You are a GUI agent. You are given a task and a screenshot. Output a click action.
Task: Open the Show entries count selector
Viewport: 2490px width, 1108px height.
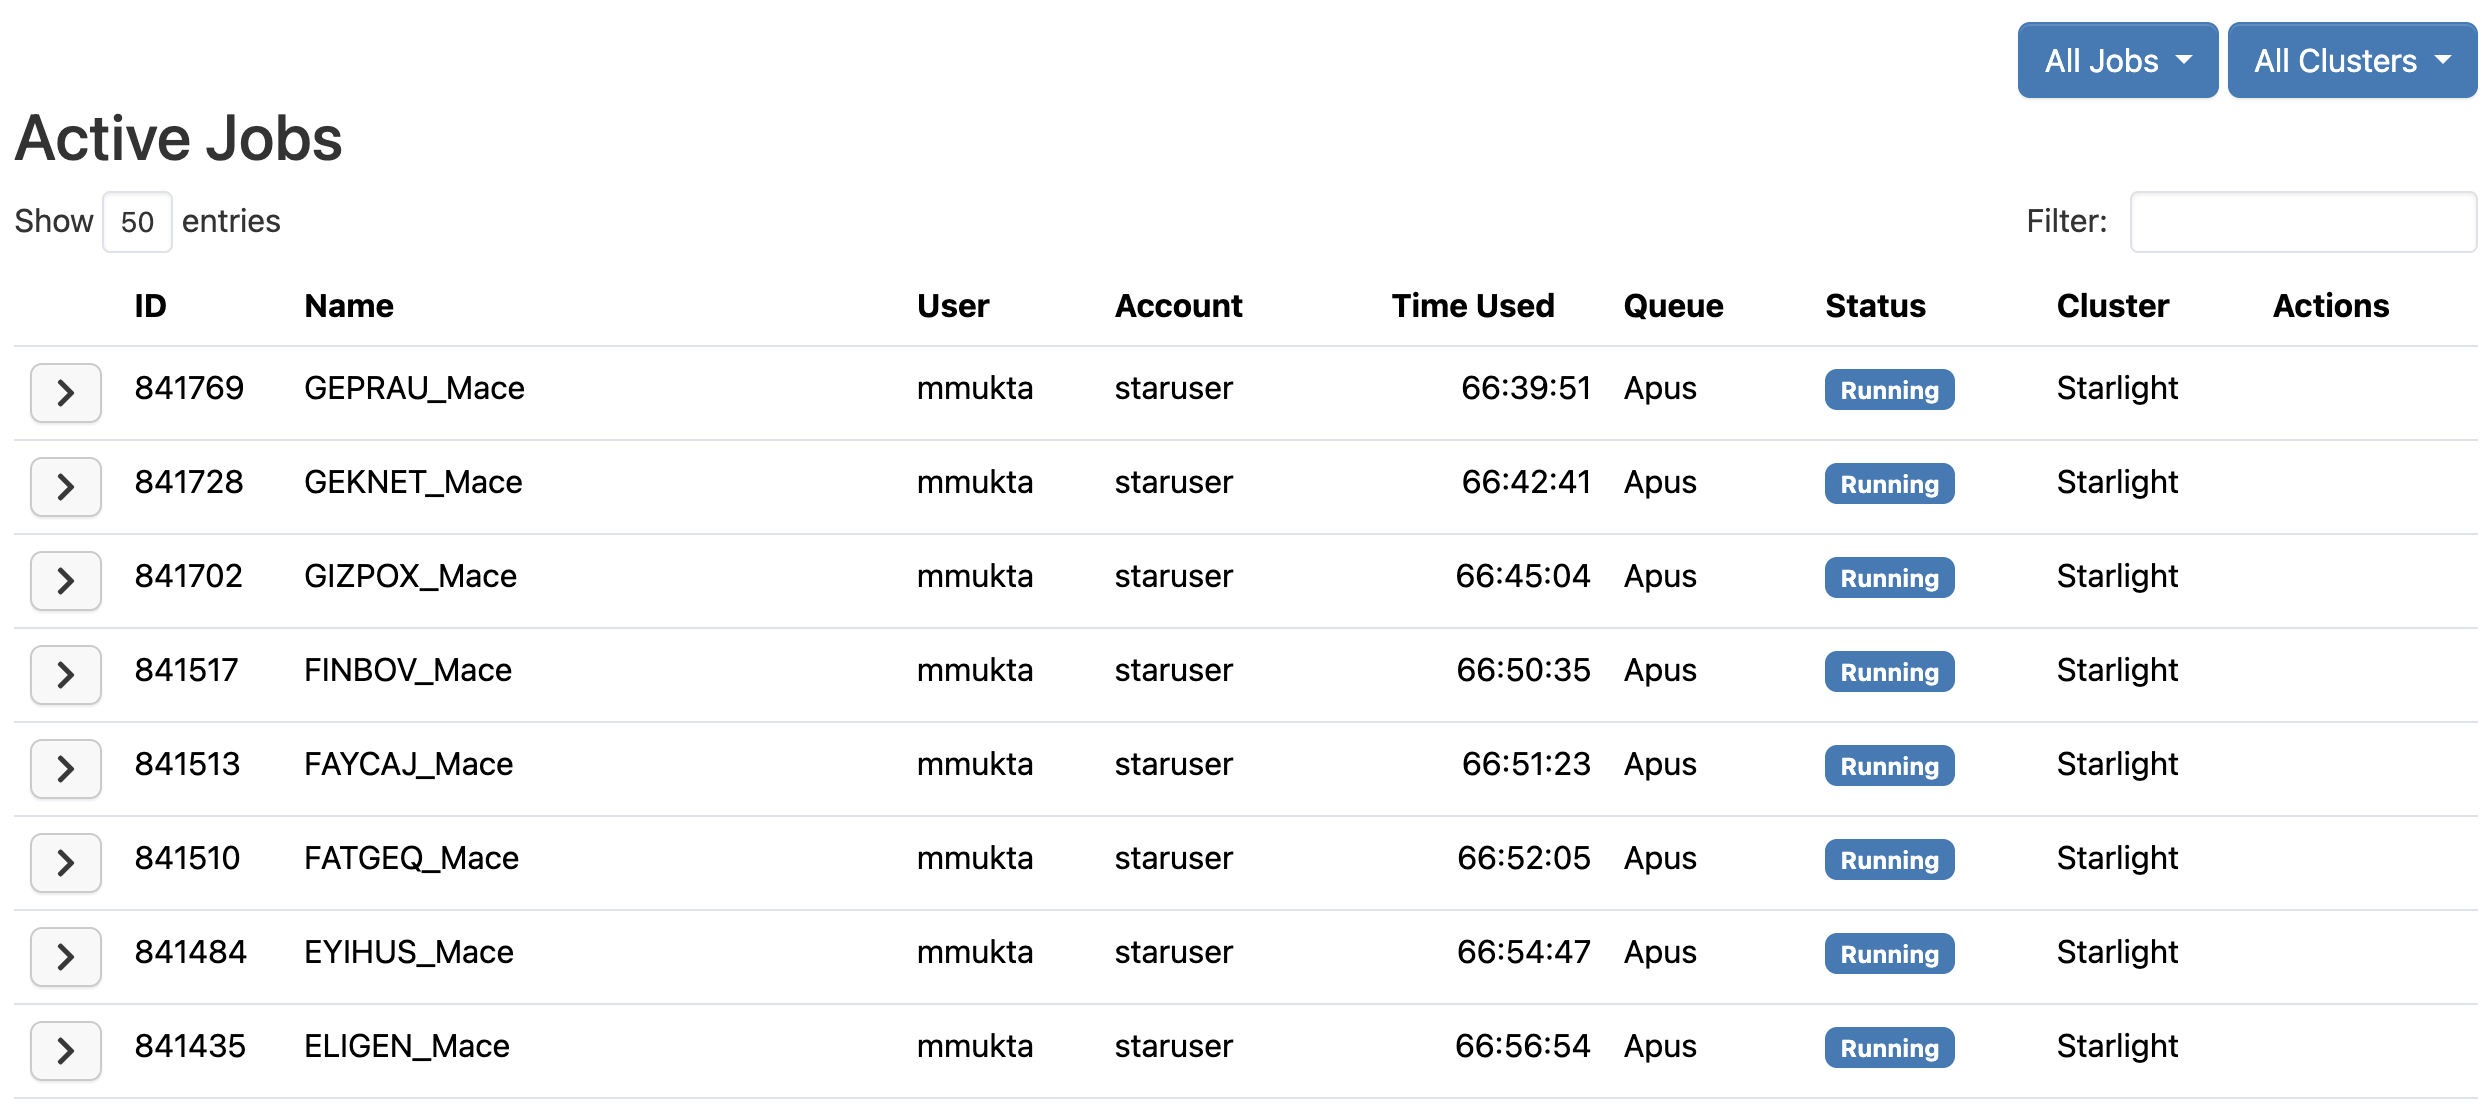[137, 222]
